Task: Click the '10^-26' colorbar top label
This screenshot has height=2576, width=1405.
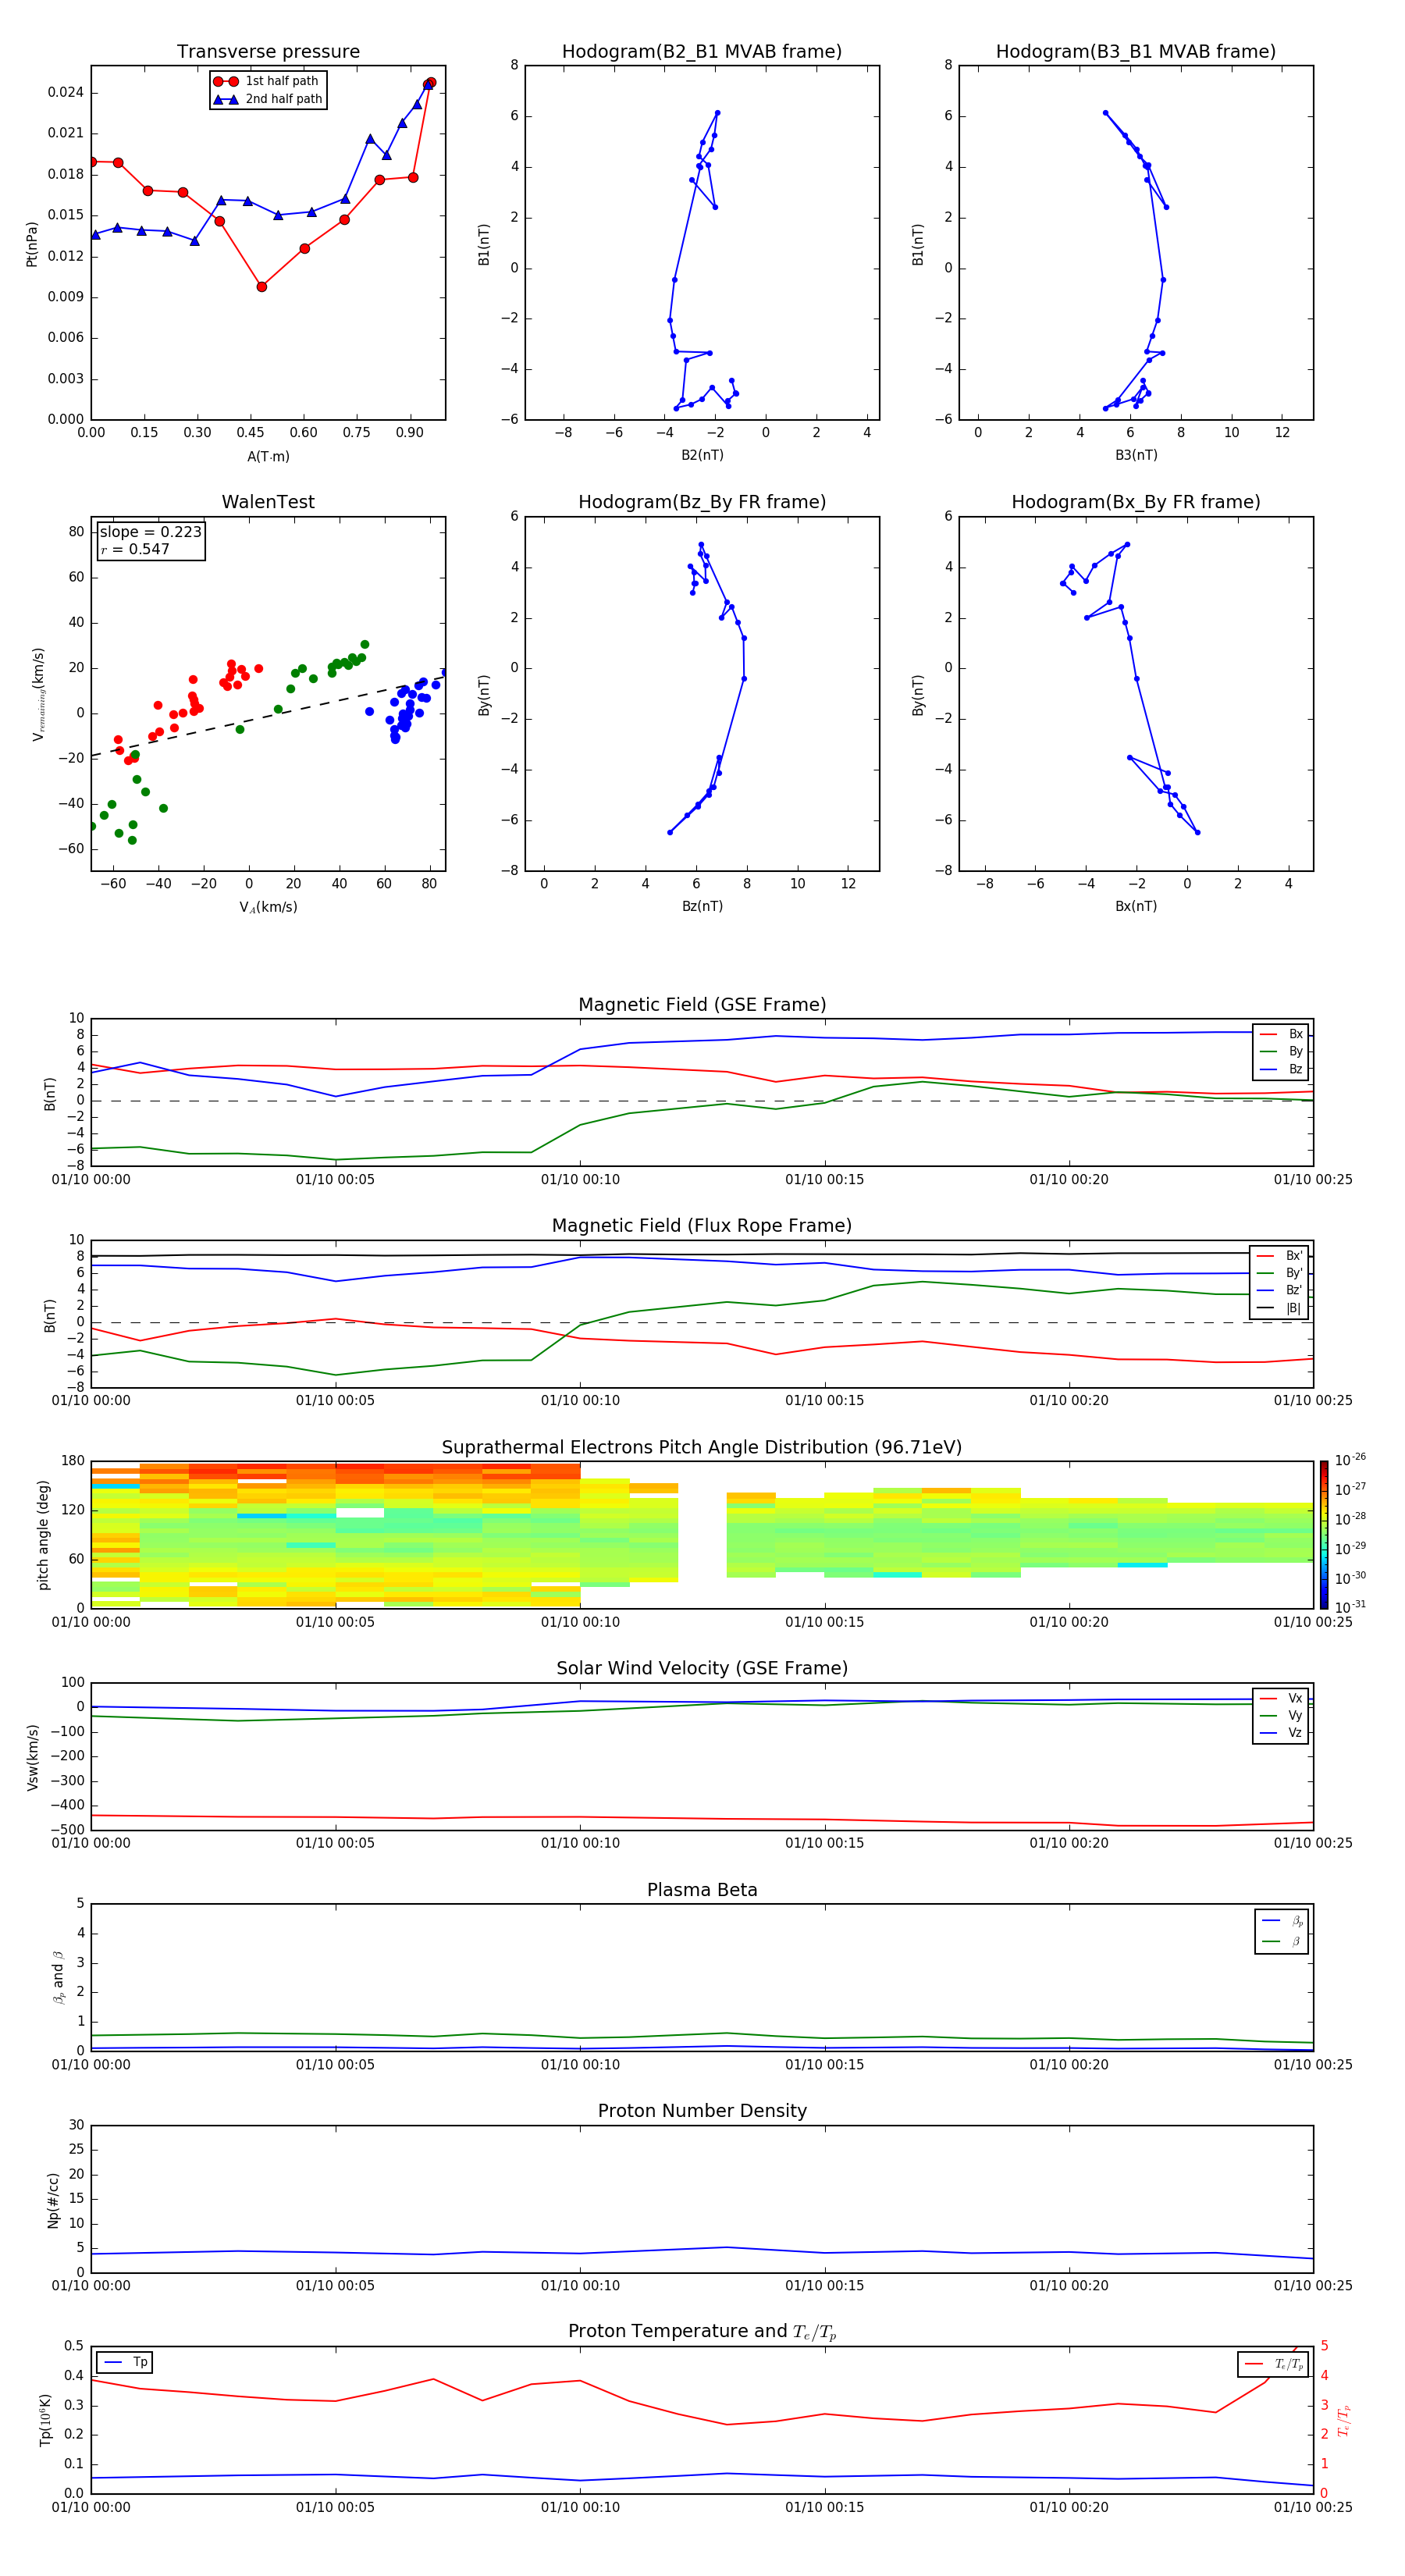Action: pos(1350,1460)
